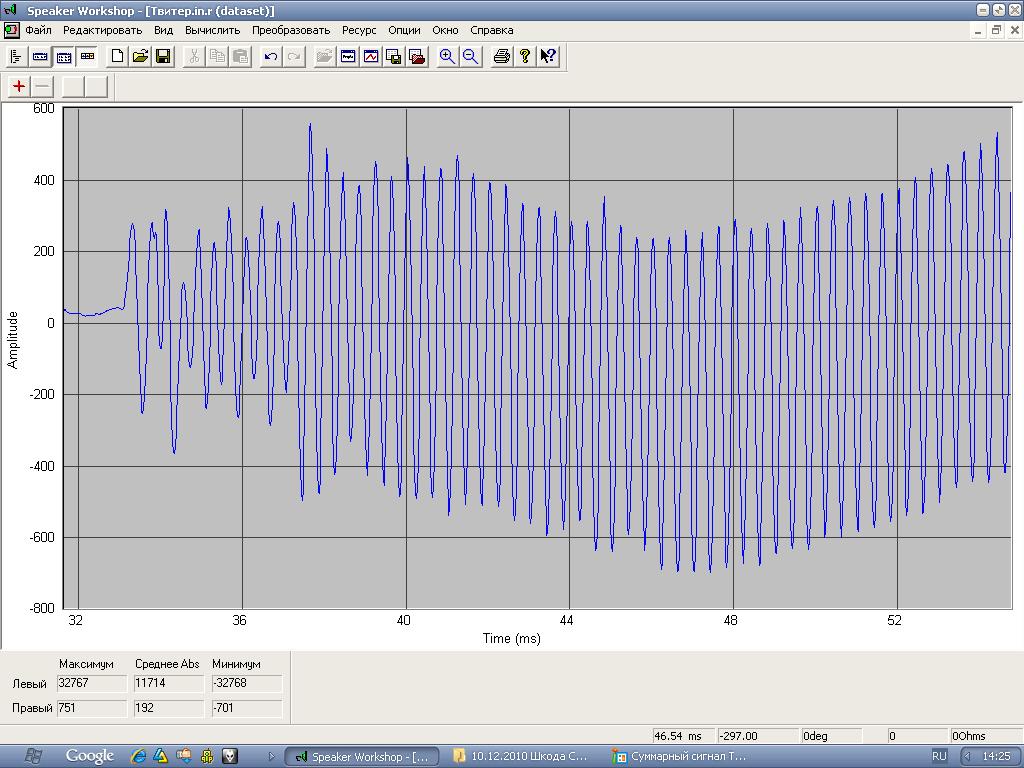Toggle the third view-mode toolbar button

63,56
